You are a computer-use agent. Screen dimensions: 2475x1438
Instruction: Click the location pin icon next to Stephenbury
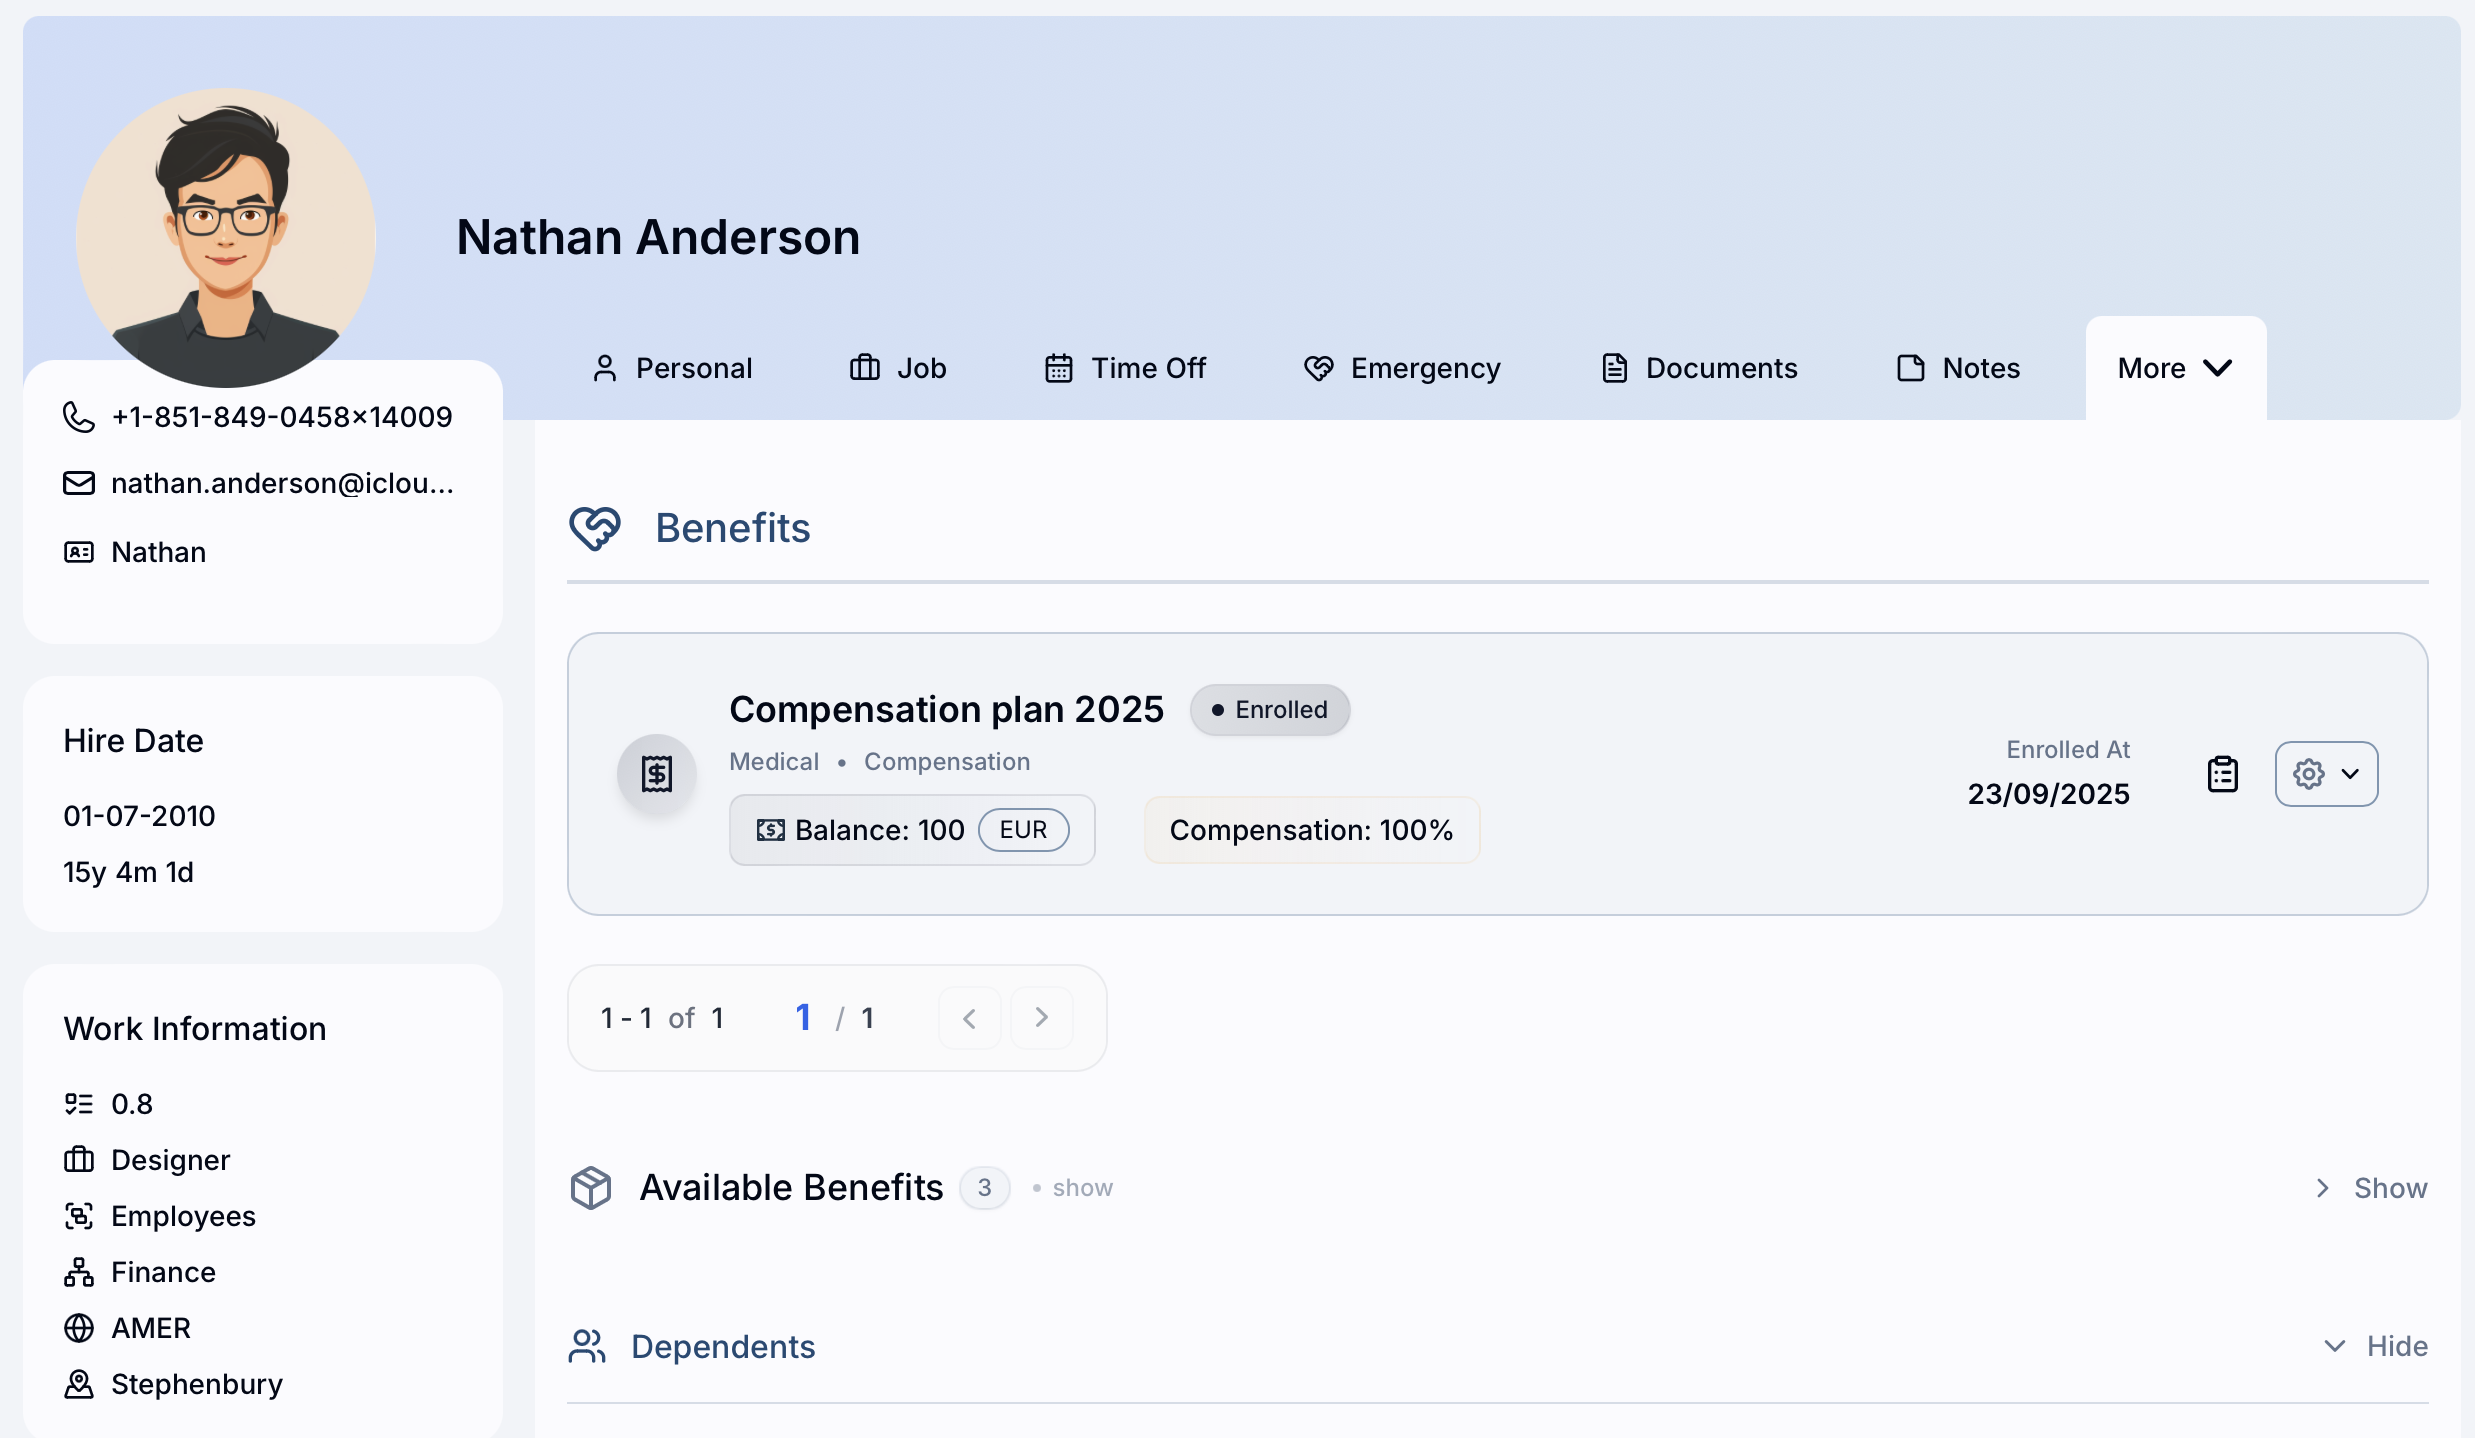tap(78, 1384)
